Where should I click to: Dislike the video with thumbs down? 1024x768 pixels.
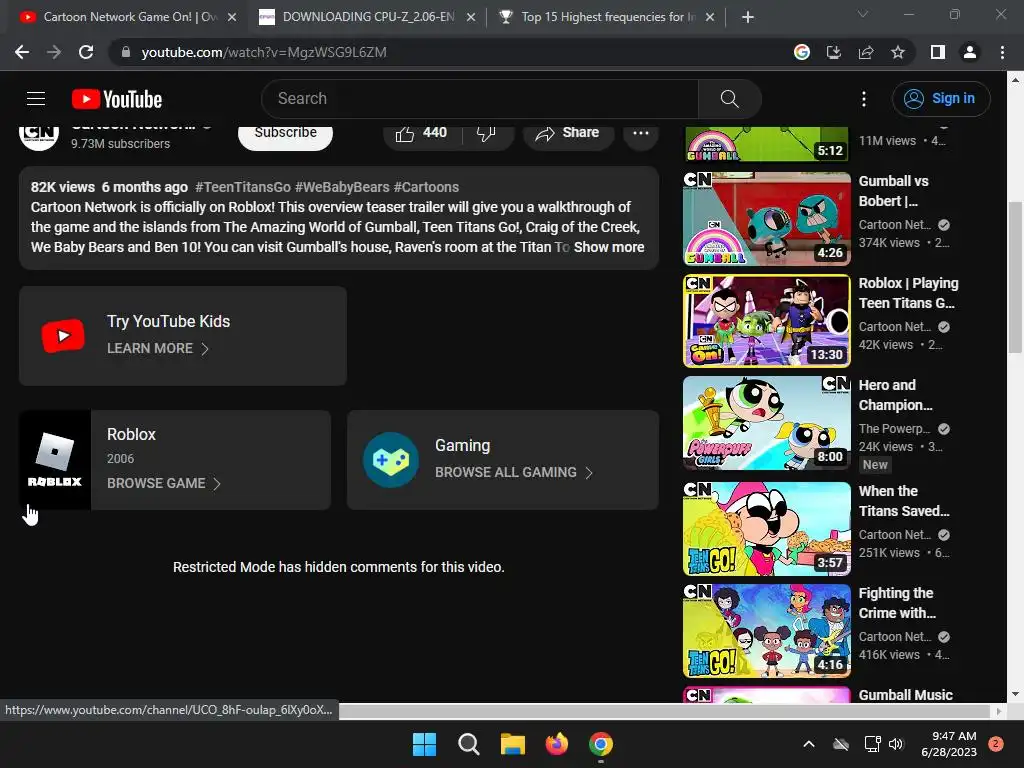486,133
